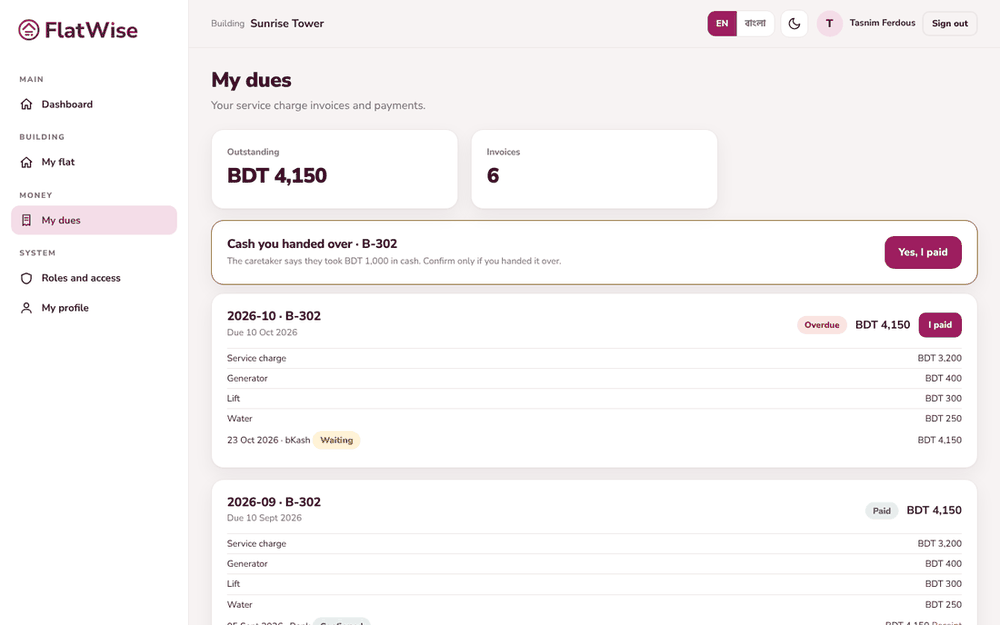Sign out of the account
The width and height of the screenshot is (1000, 625).
[x=950, y=24]
